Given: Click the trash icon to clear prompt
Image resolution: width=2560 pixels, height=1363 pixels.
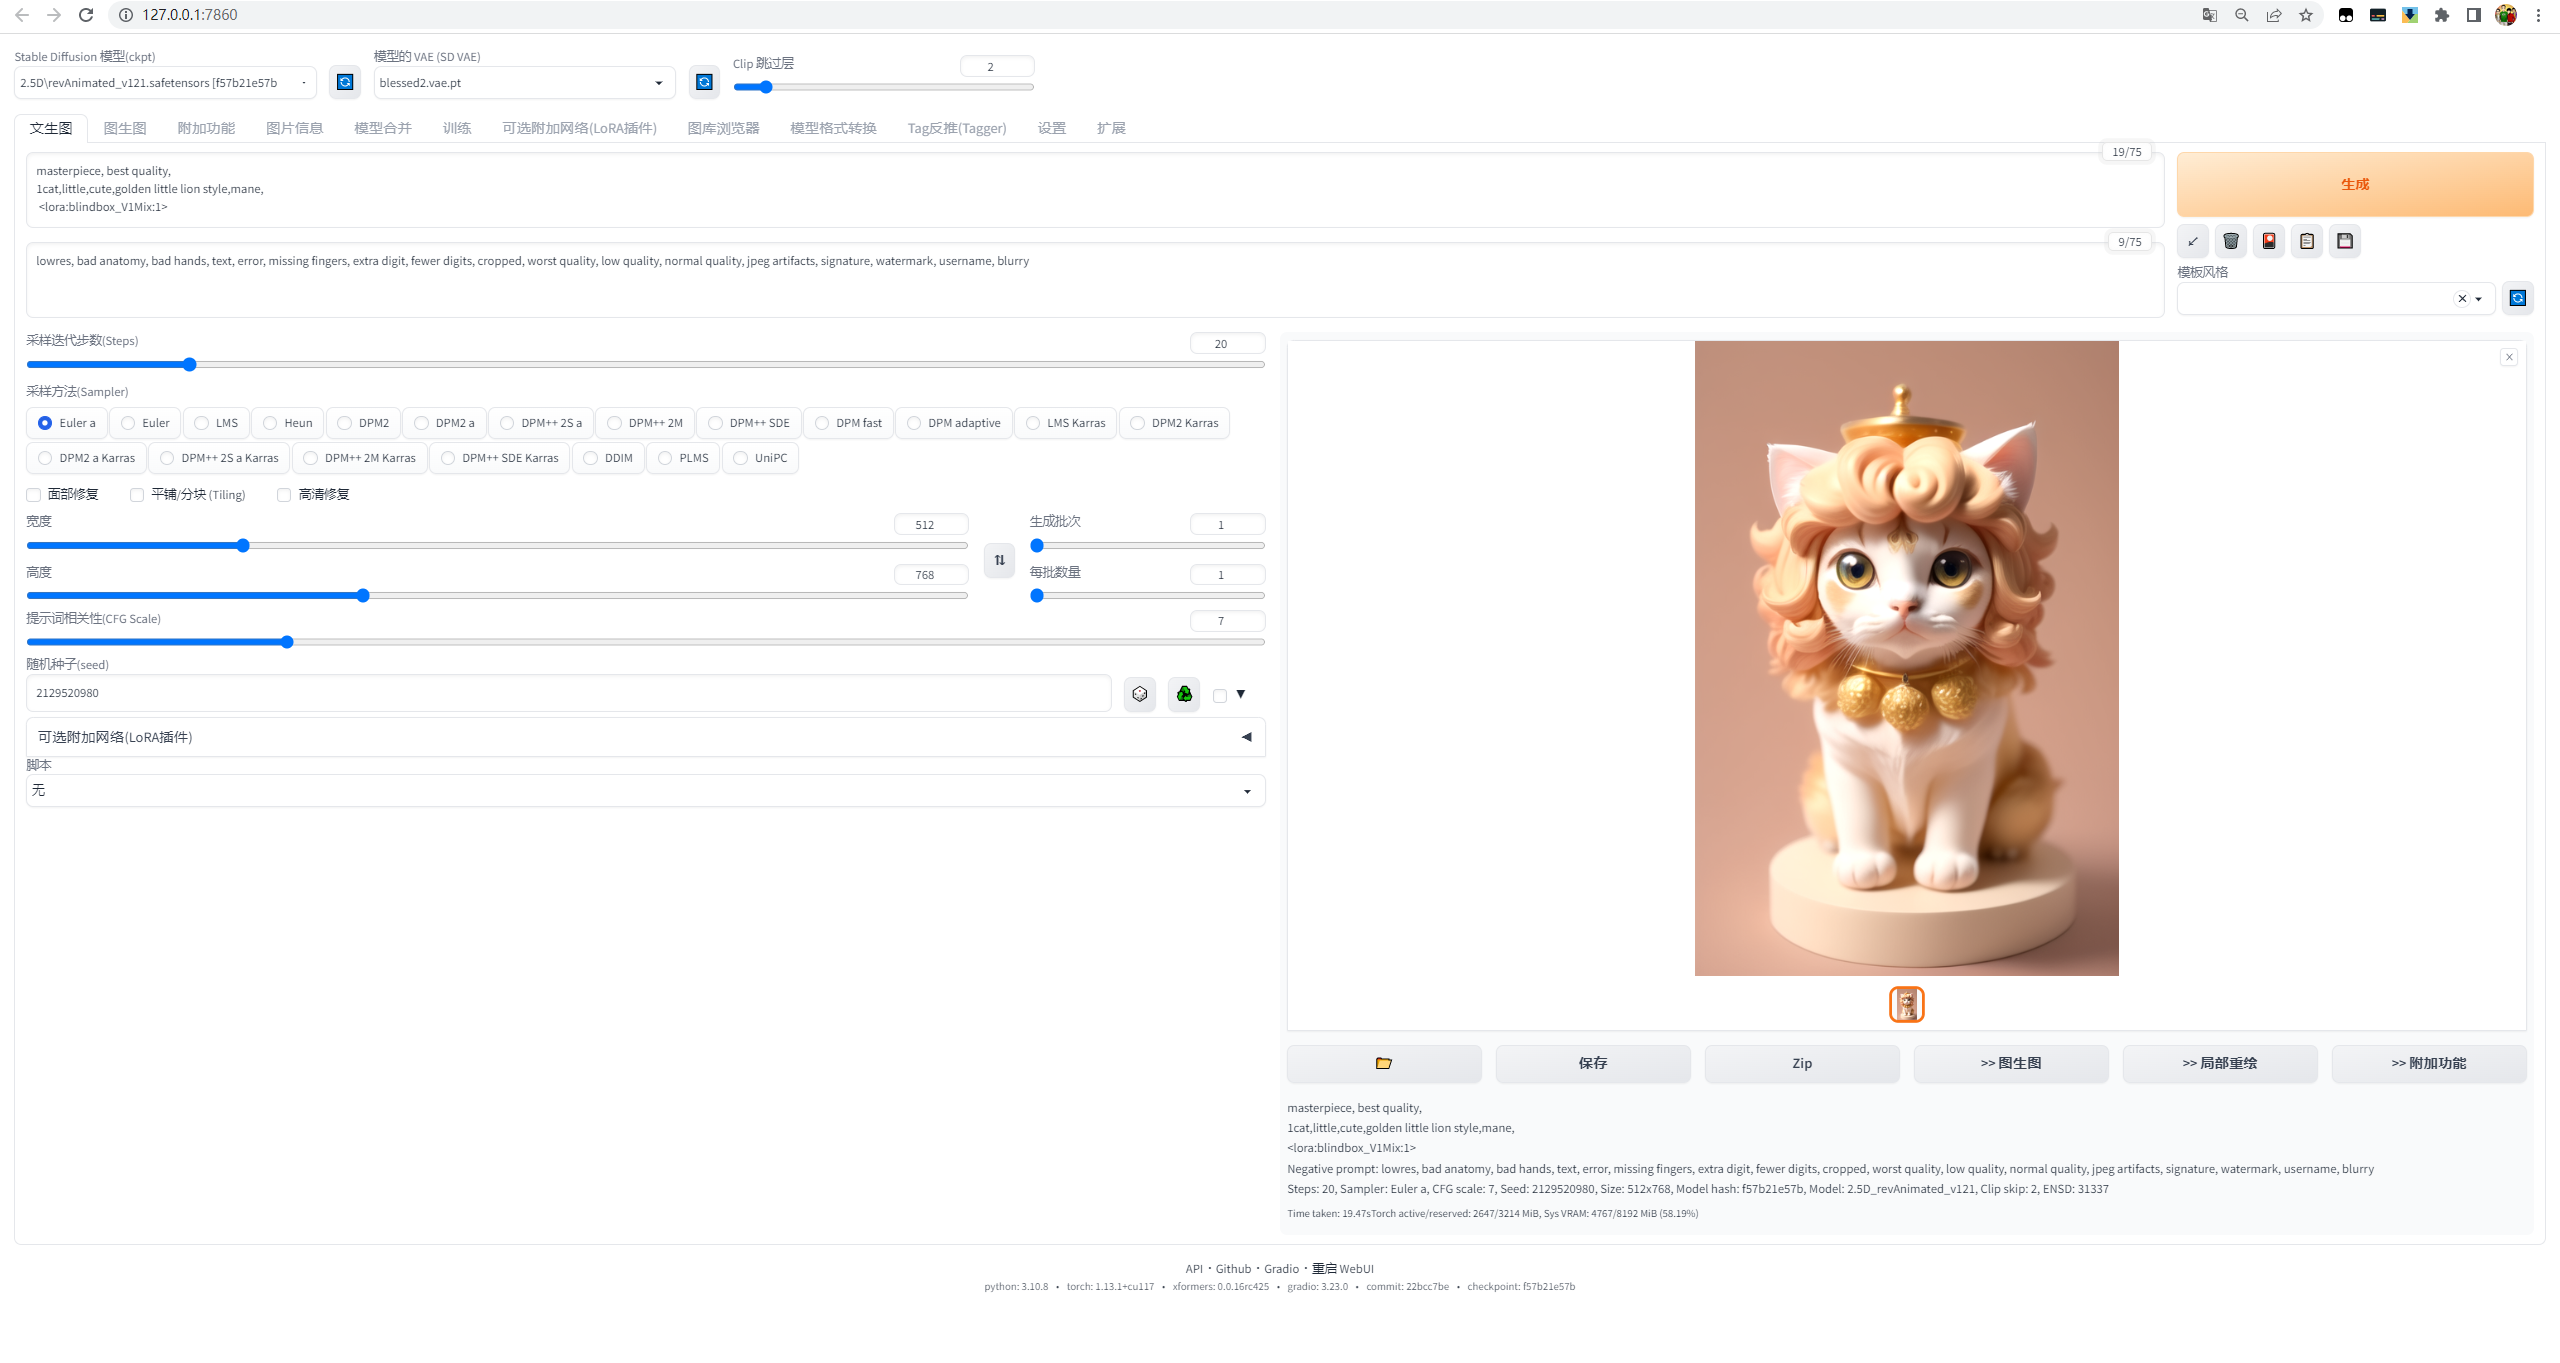Looking at the screenshot, I should tap(2231, 241).
